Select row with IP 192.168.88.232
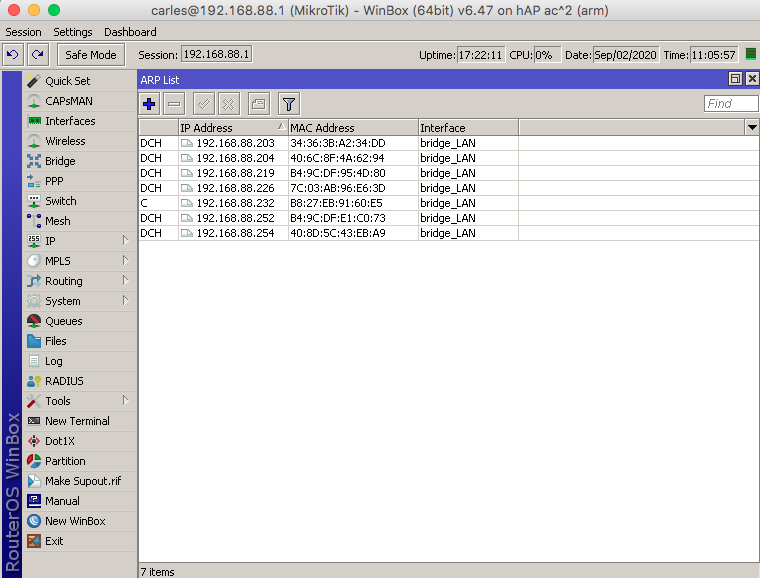 point(448,203)
